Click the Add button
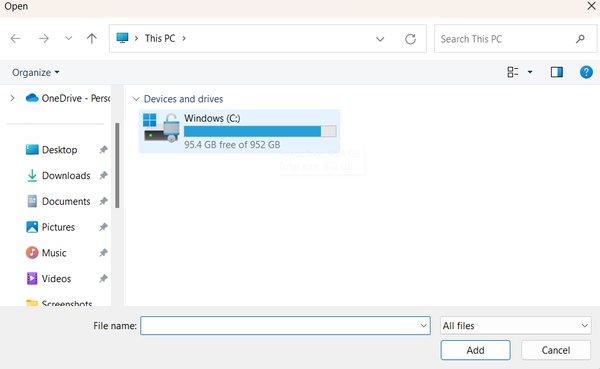This screenshot has height=369, width=600. click(475, 350)
